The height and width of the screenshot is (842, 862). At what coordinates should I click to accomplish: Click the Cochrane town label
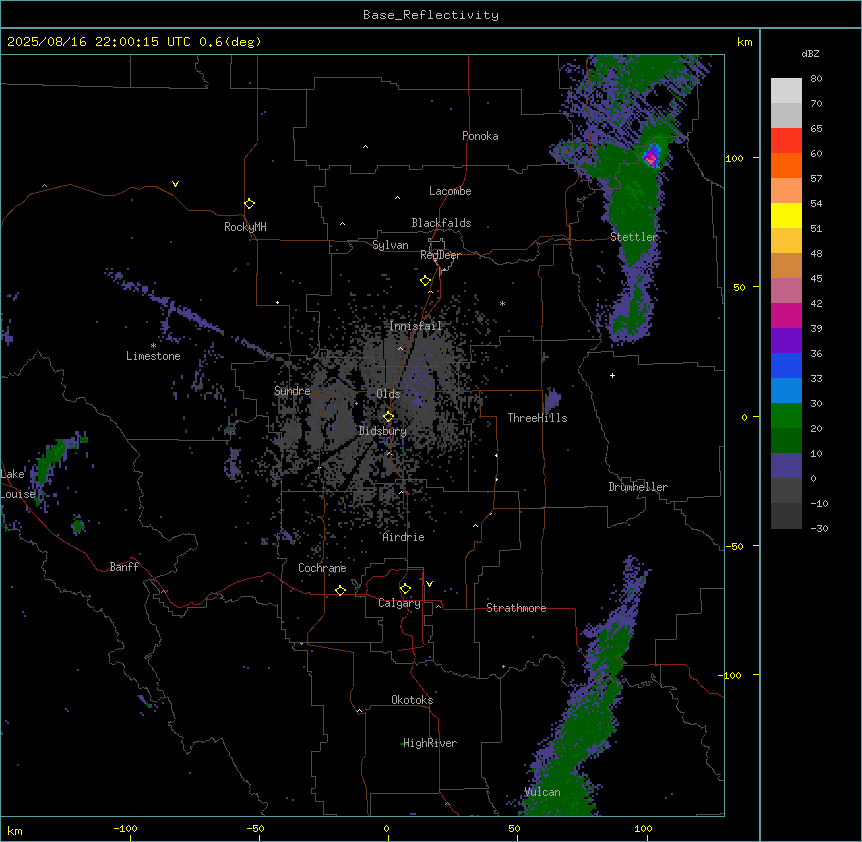coord(322,568)
